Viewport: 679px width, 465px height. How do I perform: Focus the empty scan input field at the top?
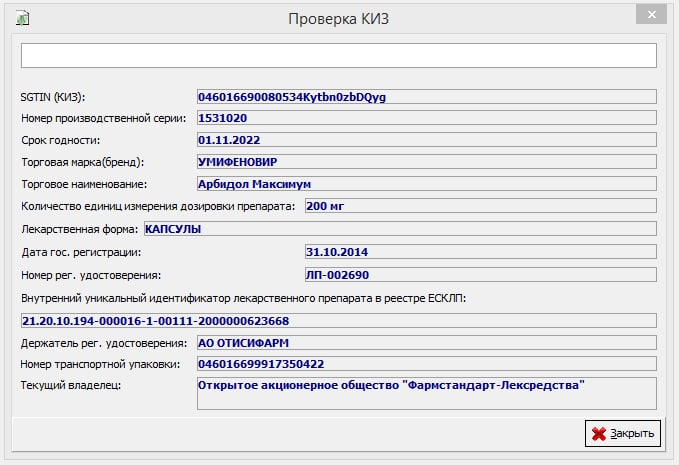point(339,55)
